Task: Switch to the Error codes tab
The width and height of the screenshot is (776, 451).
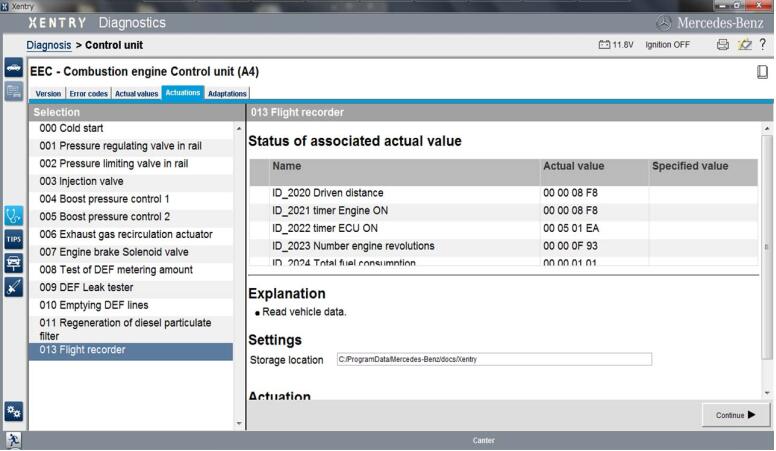Action: point(88,94)
